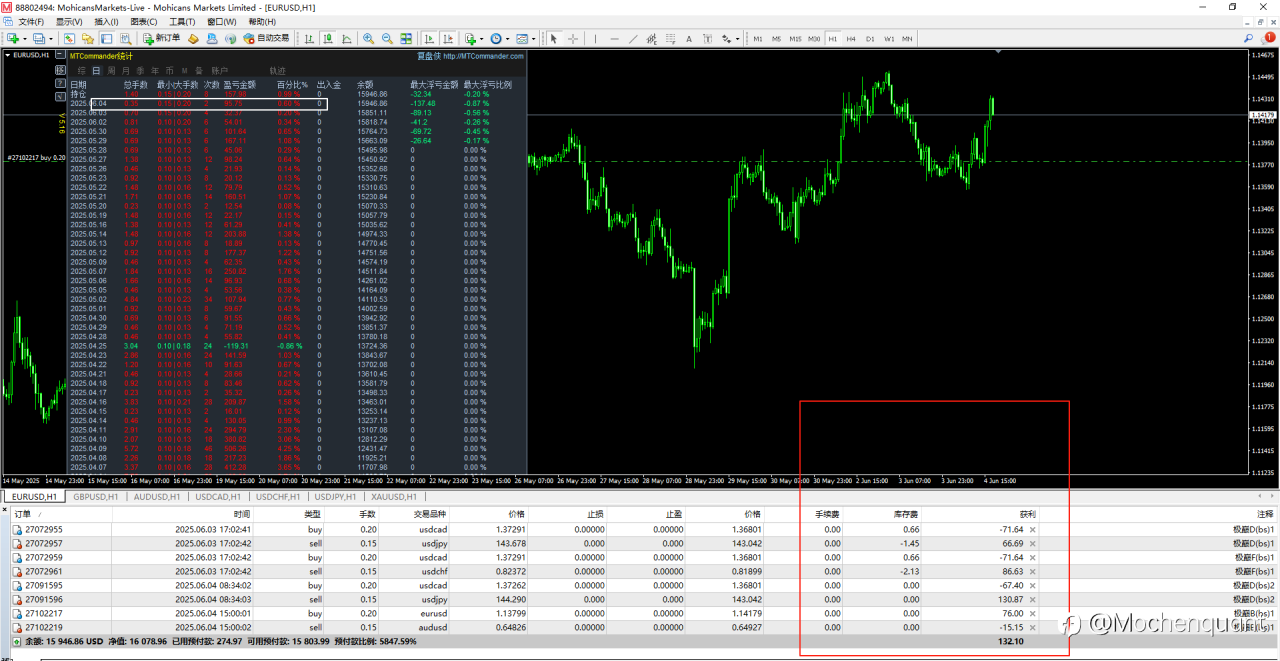
Task: Sort orders by the 获利 column header
Action: point(1028,513)
